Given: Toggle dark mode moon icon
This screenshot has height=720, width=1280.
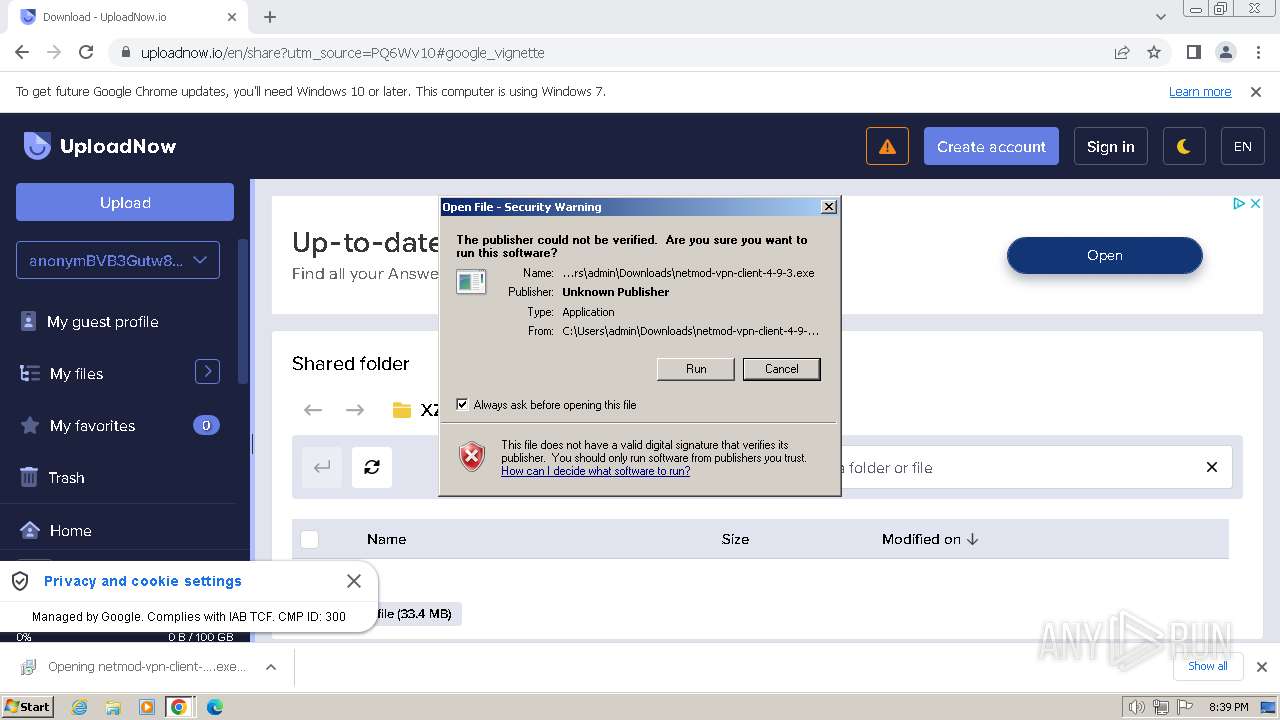Looking at the screenshot, I should (1184, 146).
